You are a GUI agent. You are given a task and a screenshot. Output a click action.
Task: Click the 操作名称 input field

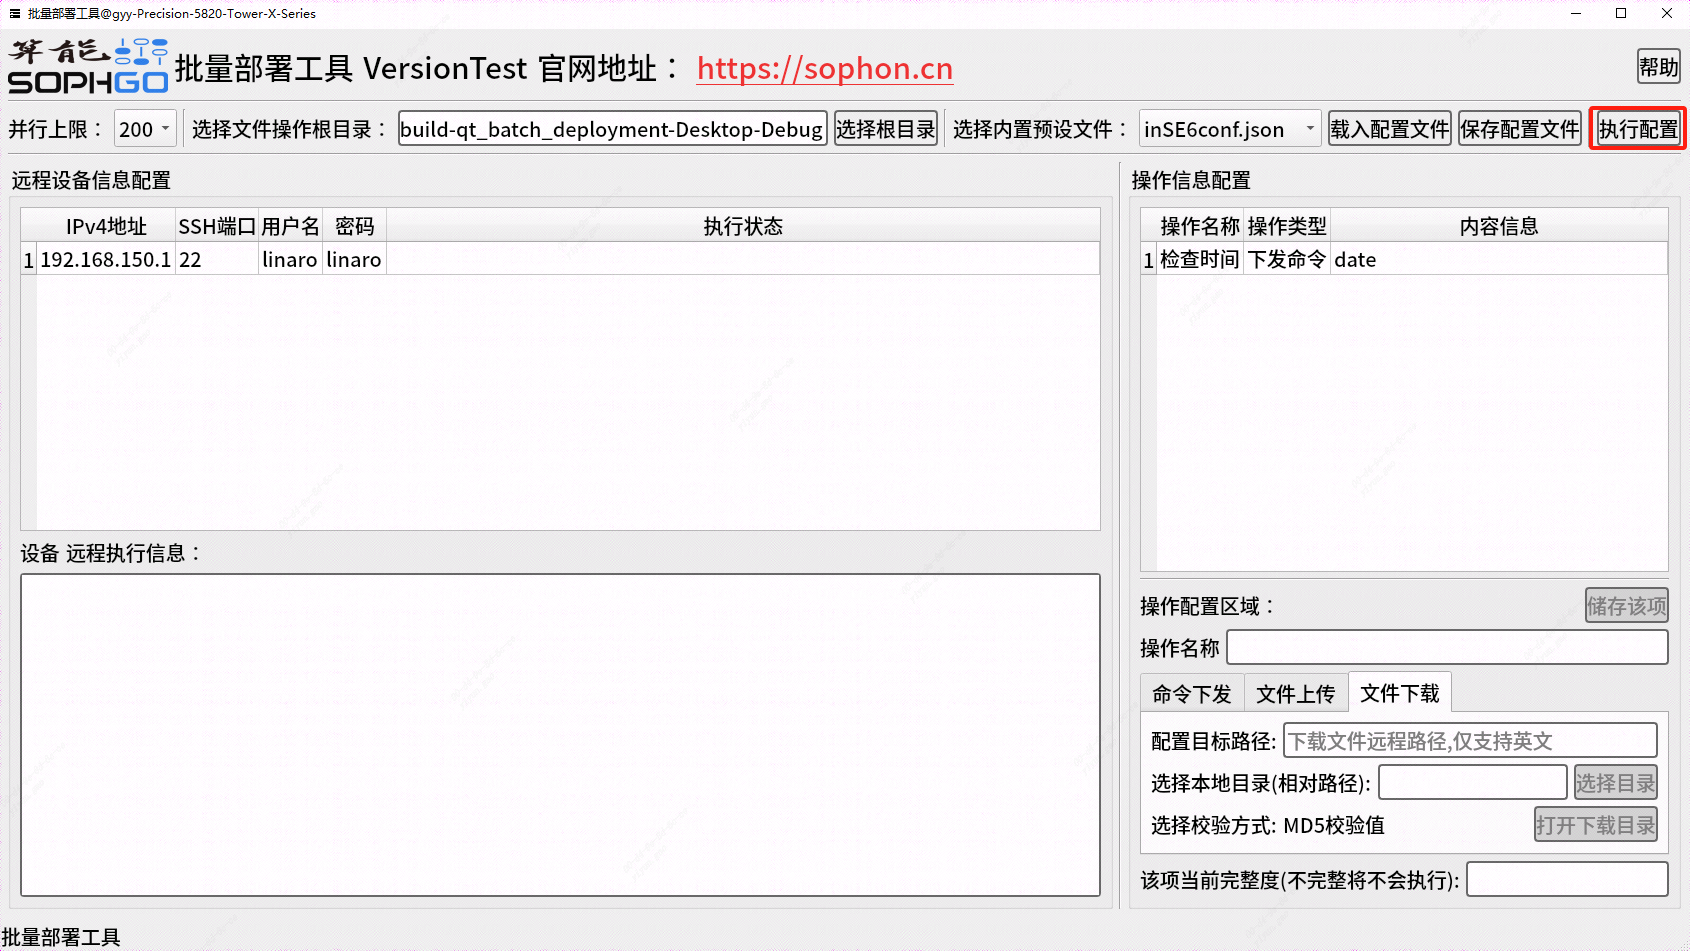coord(1446,647)
